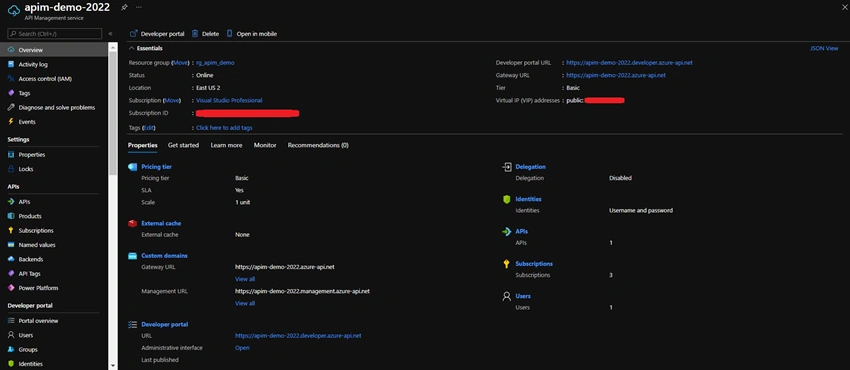Click Move link next to Subscription

click(172, 100)
